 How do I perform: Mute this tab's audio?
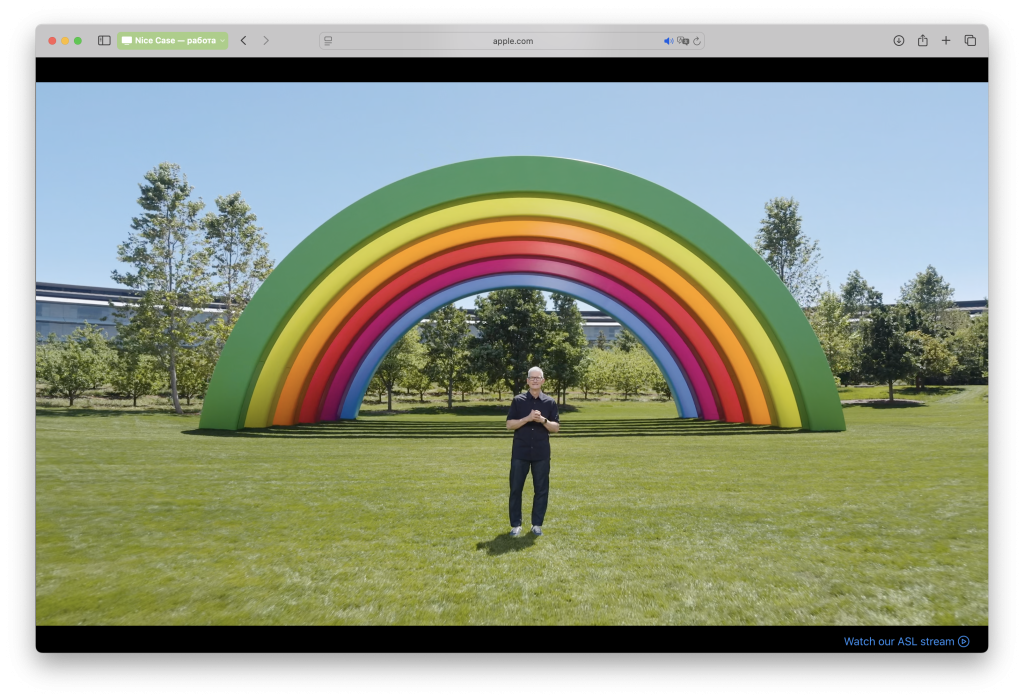[668, 40]
